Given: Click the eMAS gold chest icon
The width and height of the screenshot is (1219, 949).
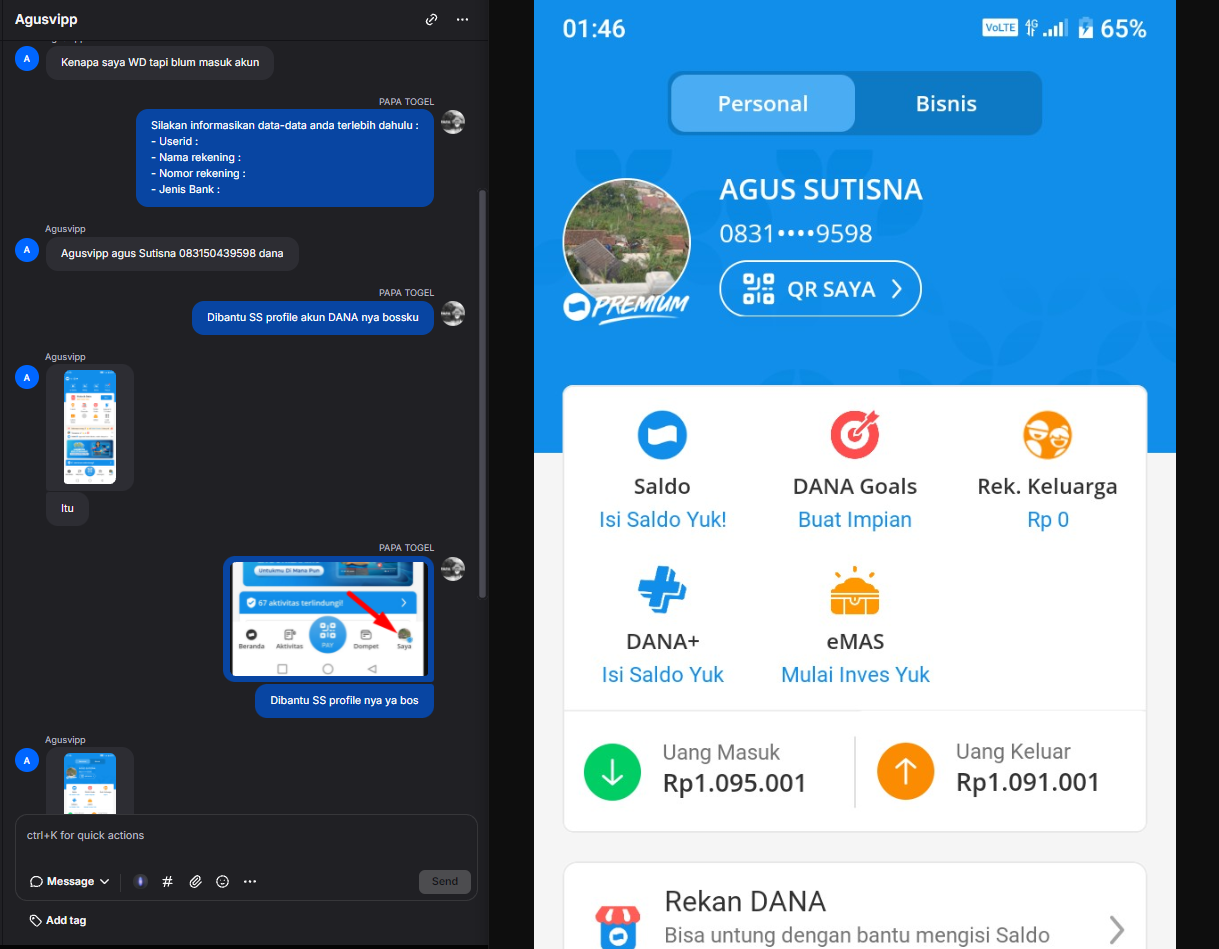Looking at the screenshot, I should 855,590.
